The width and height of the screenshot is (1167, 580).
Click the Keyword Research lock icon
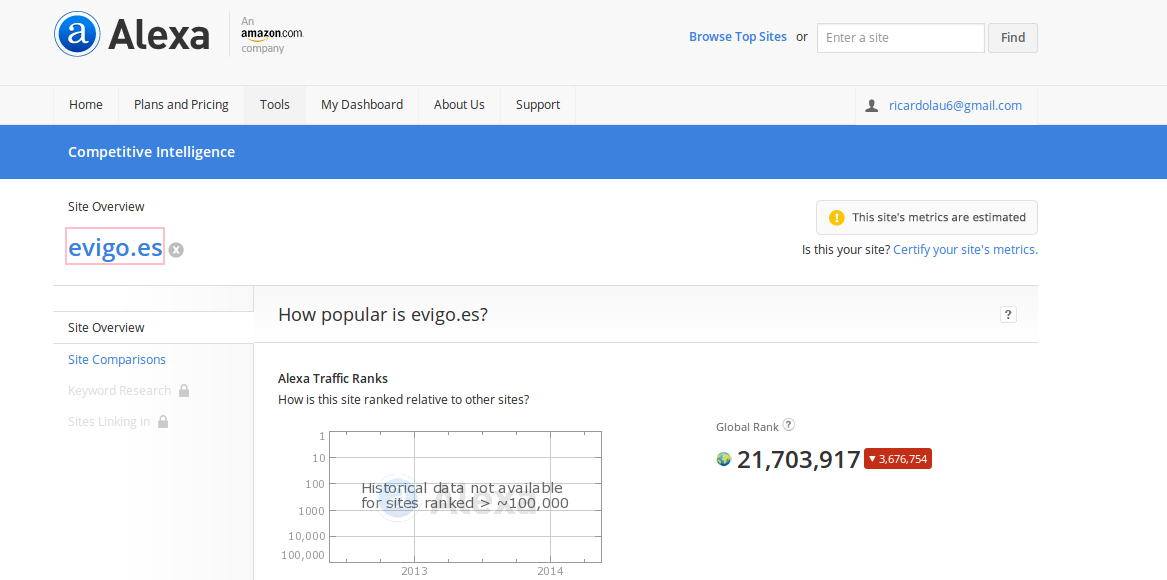pyautogui.click(x=184, y=390)
